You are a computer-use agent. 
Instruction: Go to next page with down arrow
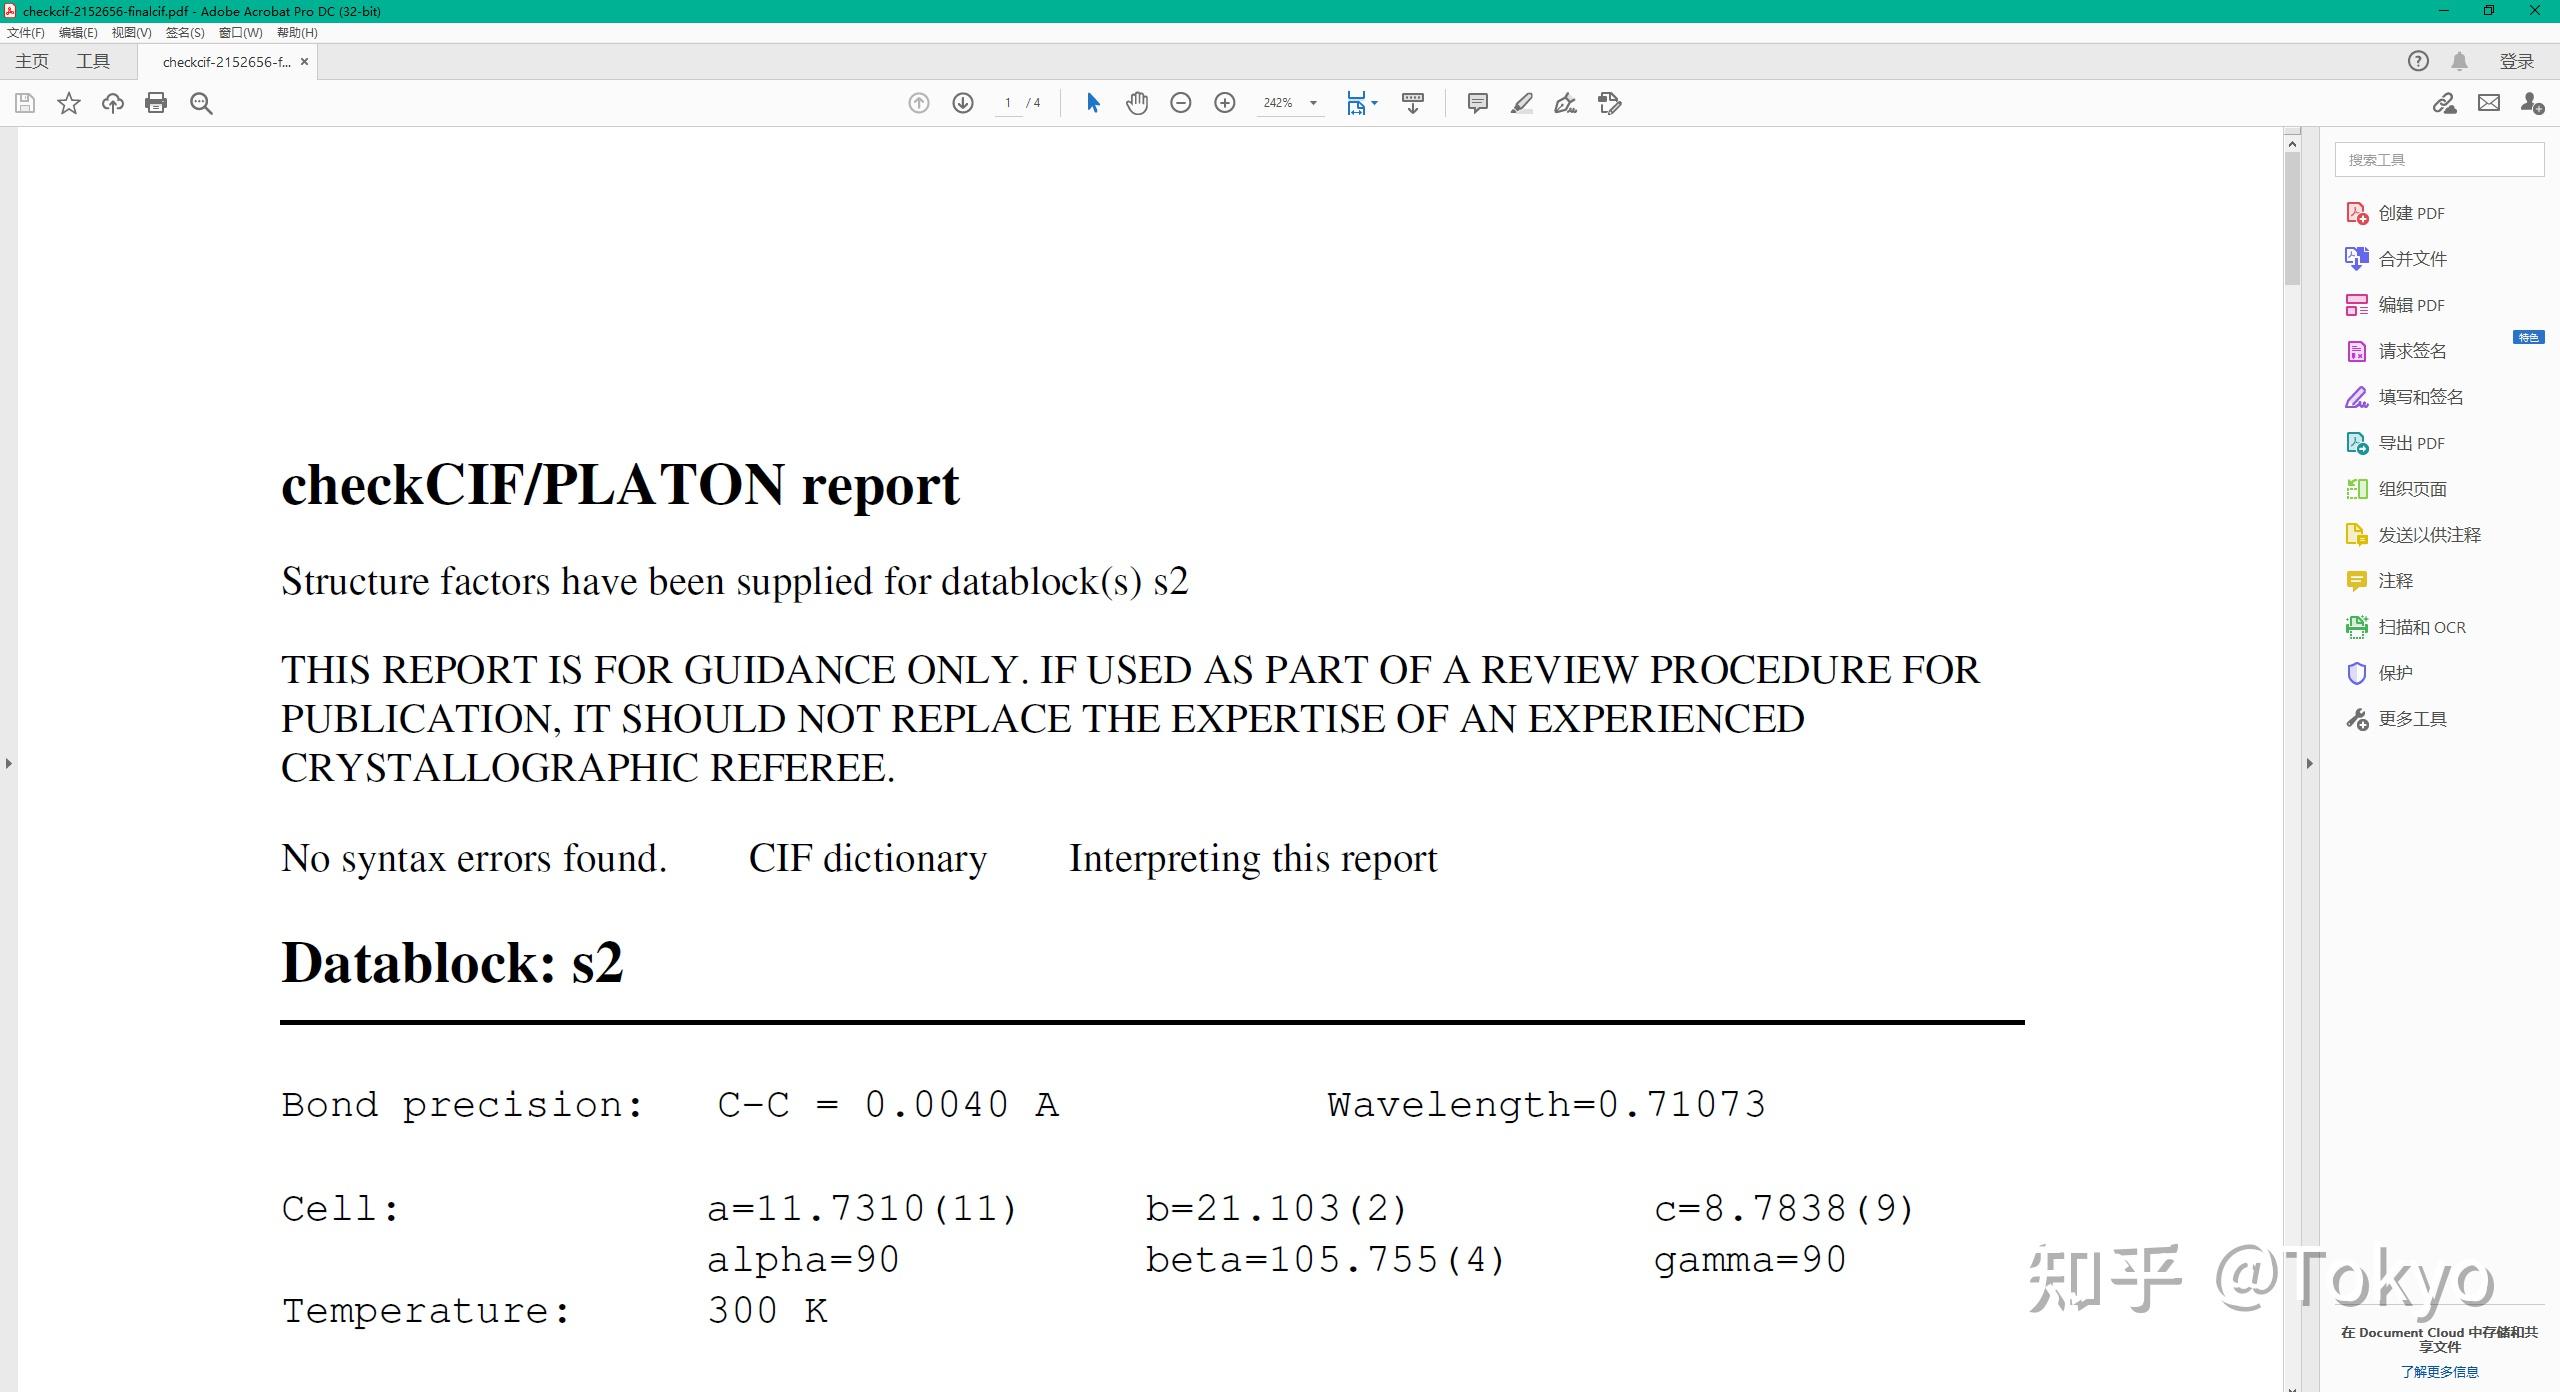(x=963, y=103)
